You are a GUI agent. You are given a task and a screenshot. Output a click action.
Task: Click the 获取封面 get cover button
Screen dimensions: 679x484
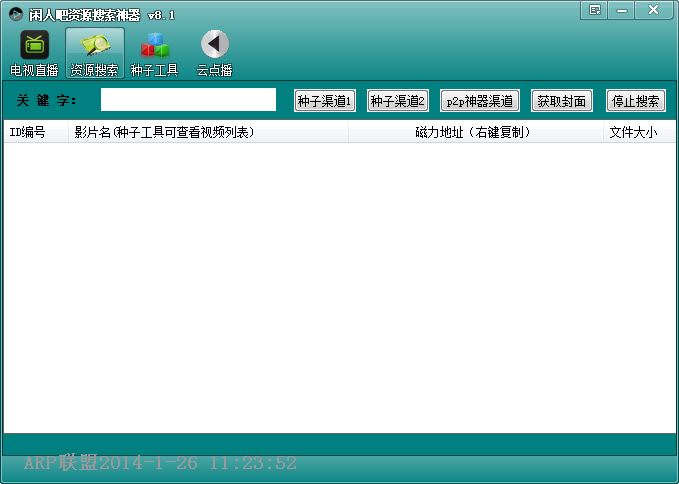(x=561, y=101)
